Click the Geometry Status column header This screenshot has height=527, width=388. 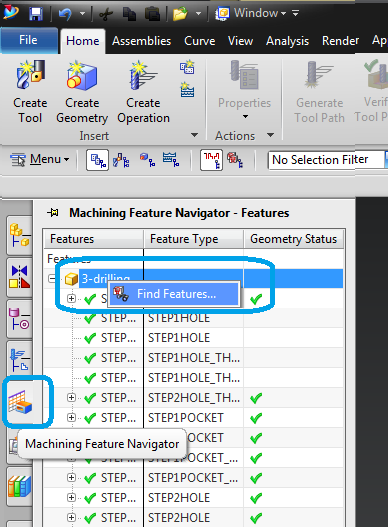coord(294,239)
